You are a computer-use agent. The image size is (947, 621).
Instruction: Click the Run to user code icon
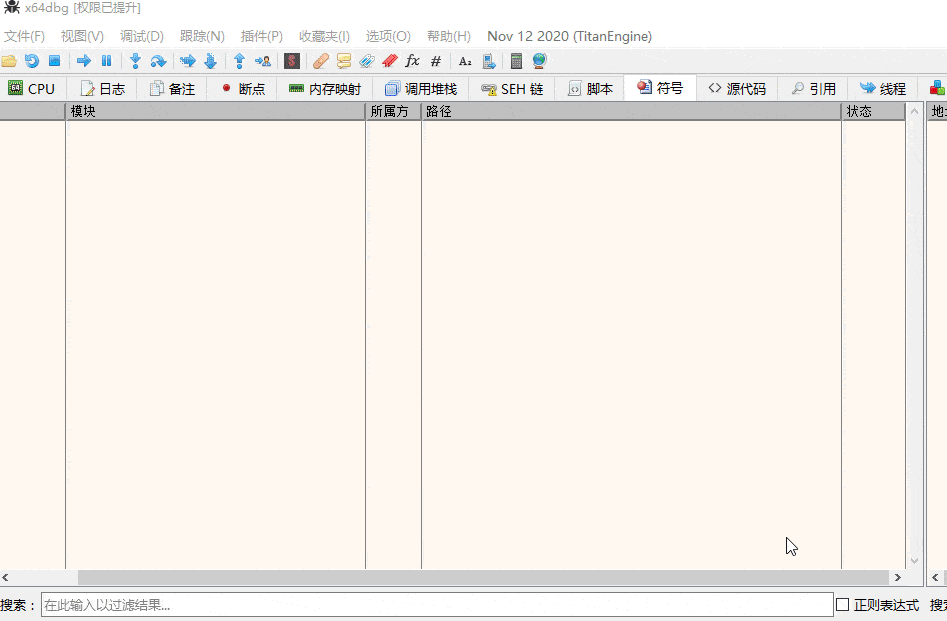[263, 61]
